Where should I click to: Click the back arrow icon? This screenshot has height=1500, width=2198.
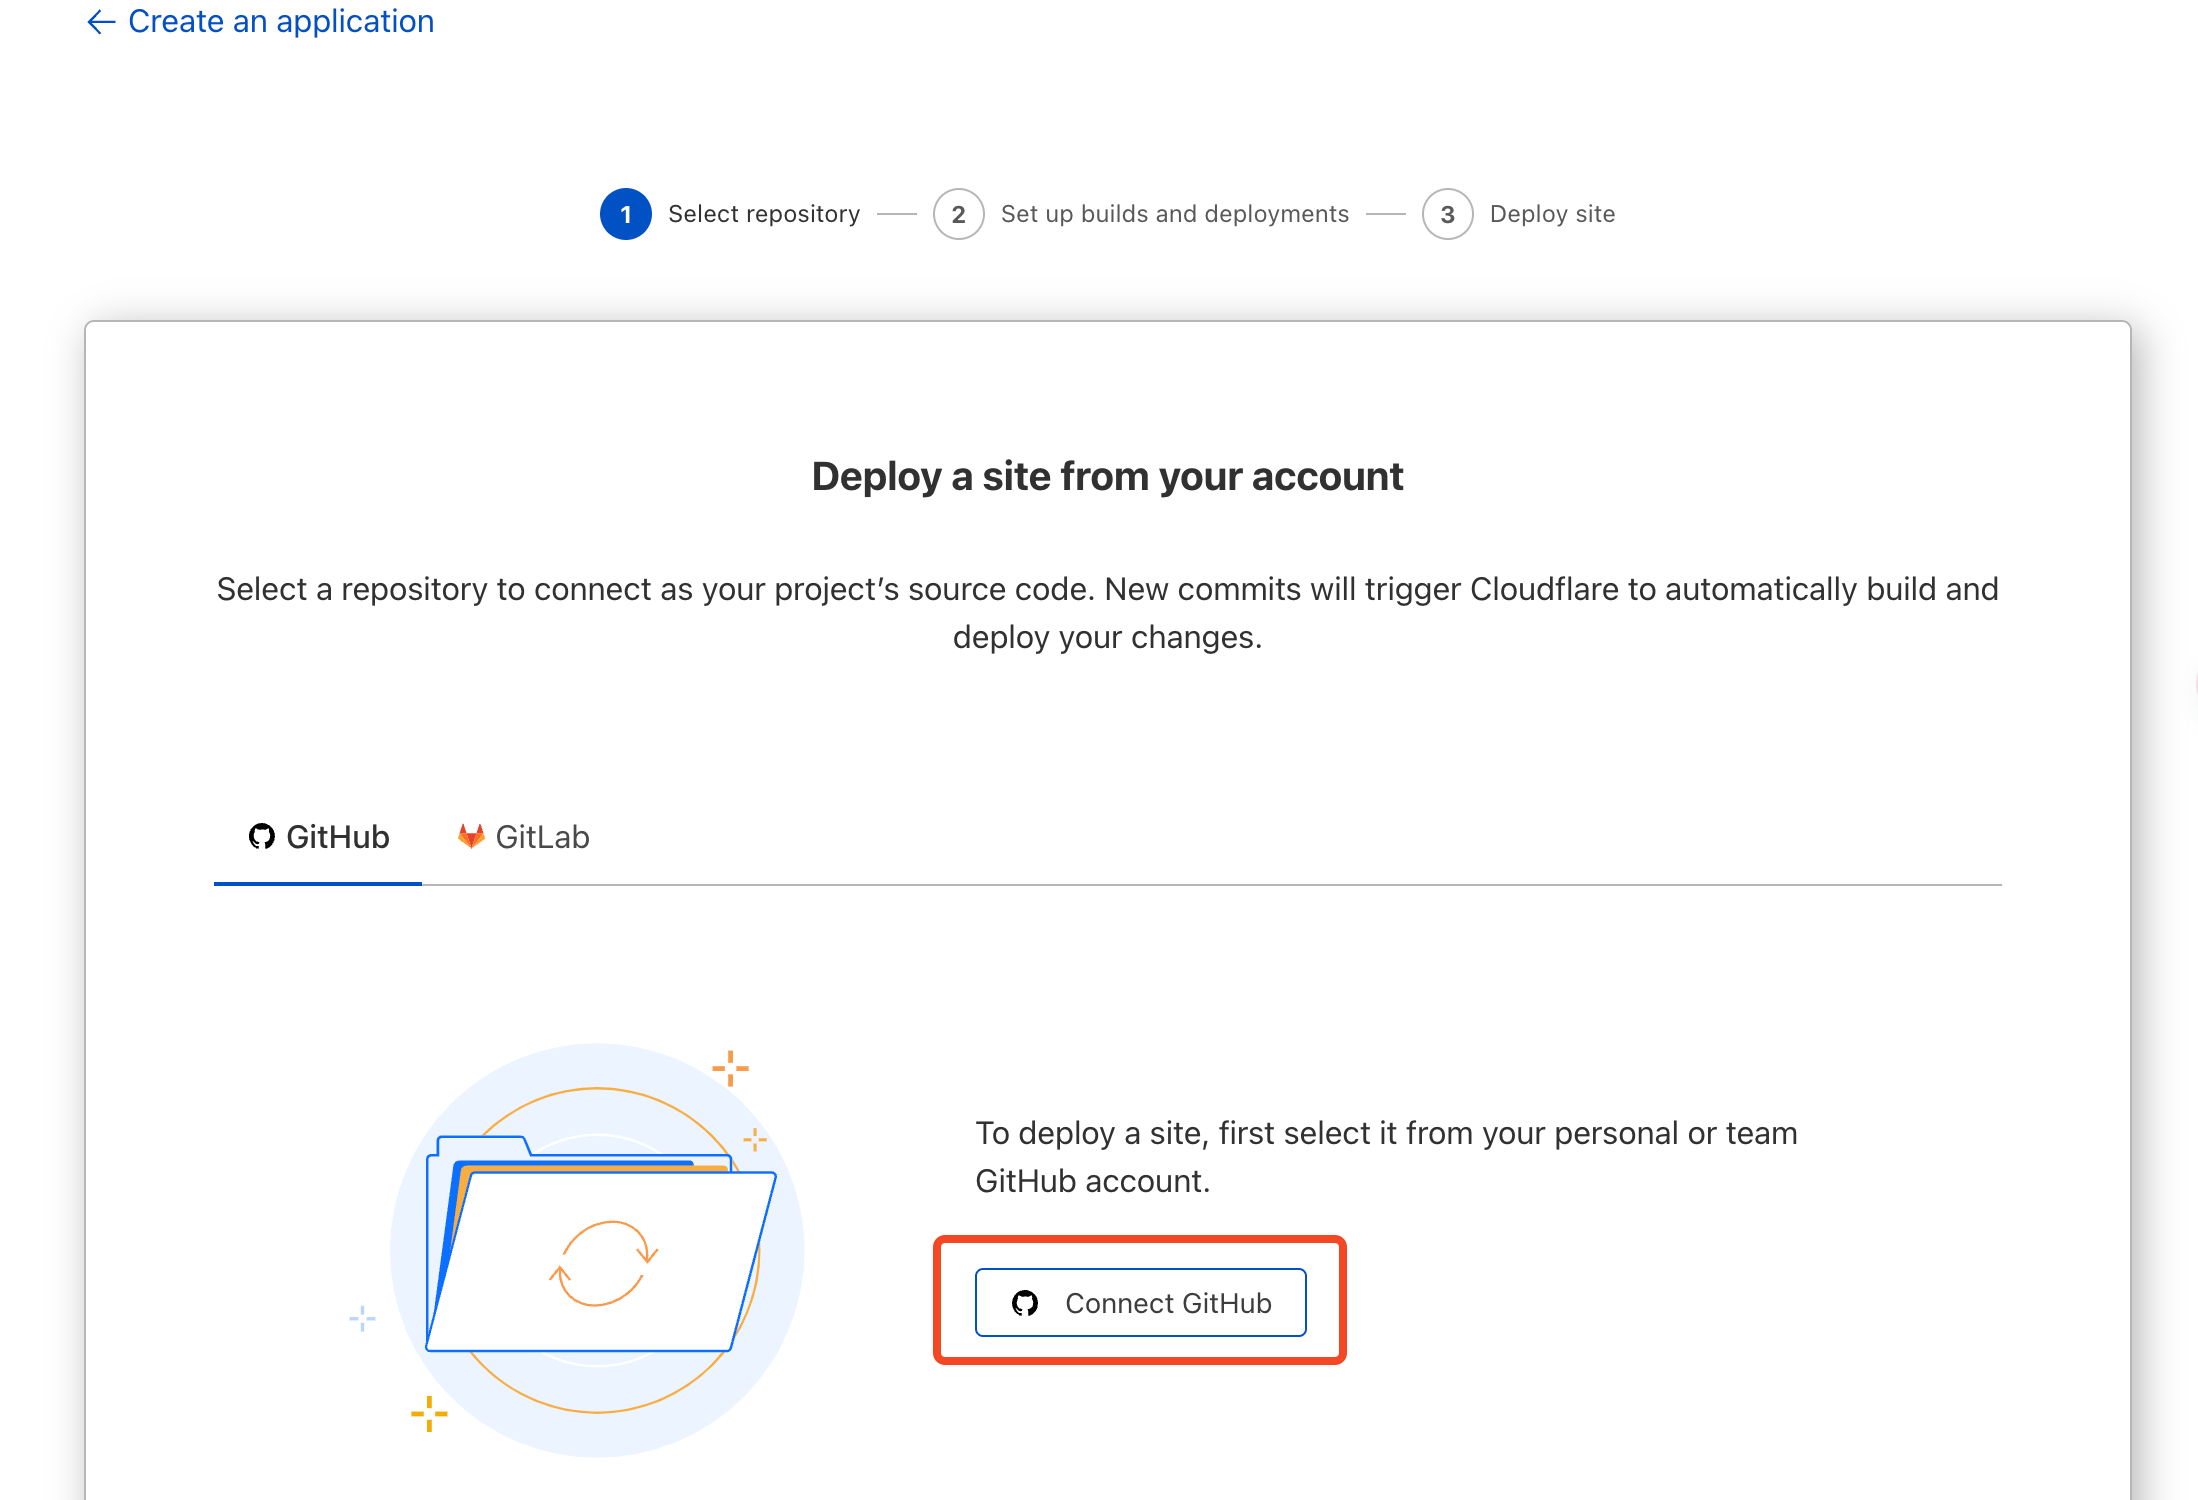click(101, 22)
